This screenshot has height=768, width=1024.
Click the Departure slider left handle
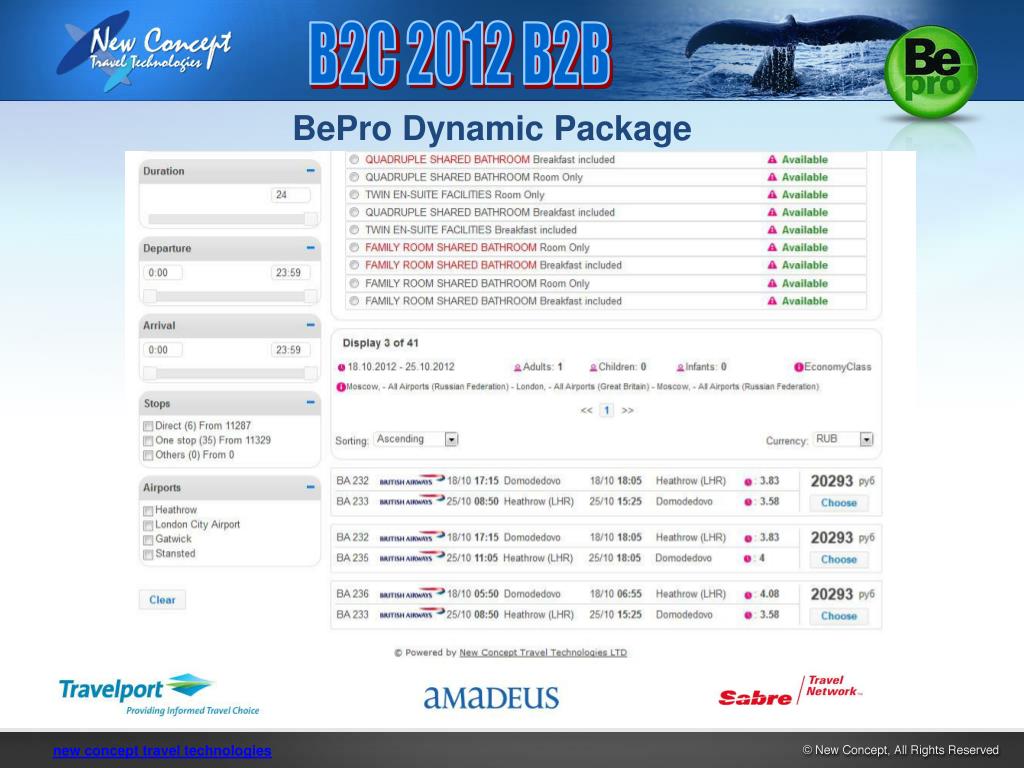pyautogui.click(x=150, y=296)
